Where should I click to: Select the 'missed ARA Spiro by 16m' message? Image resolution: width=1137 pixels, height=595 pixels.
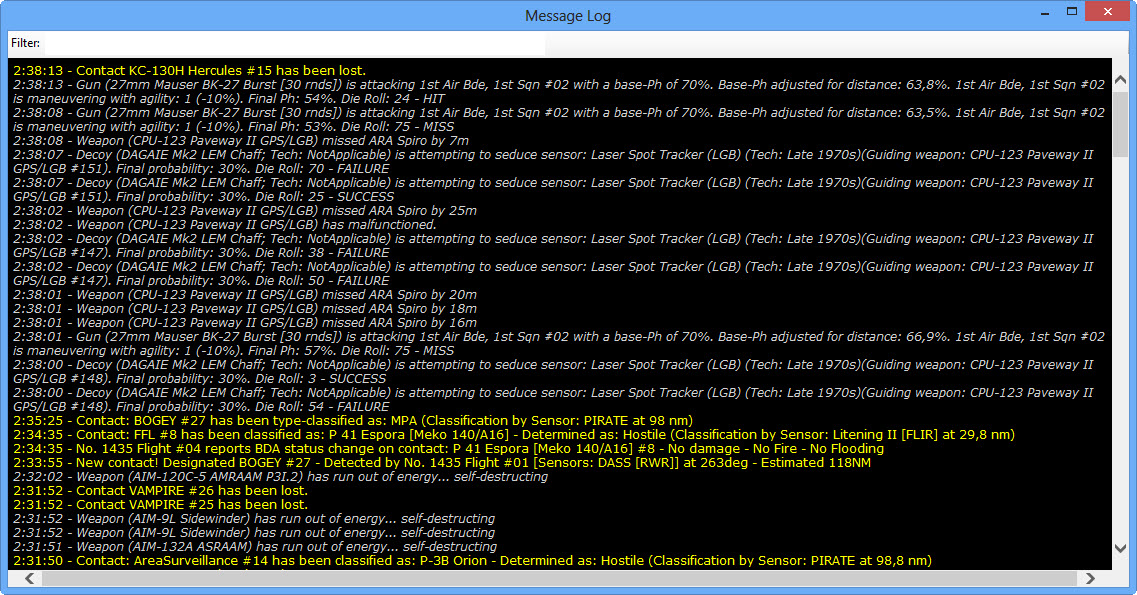(245, 323)
